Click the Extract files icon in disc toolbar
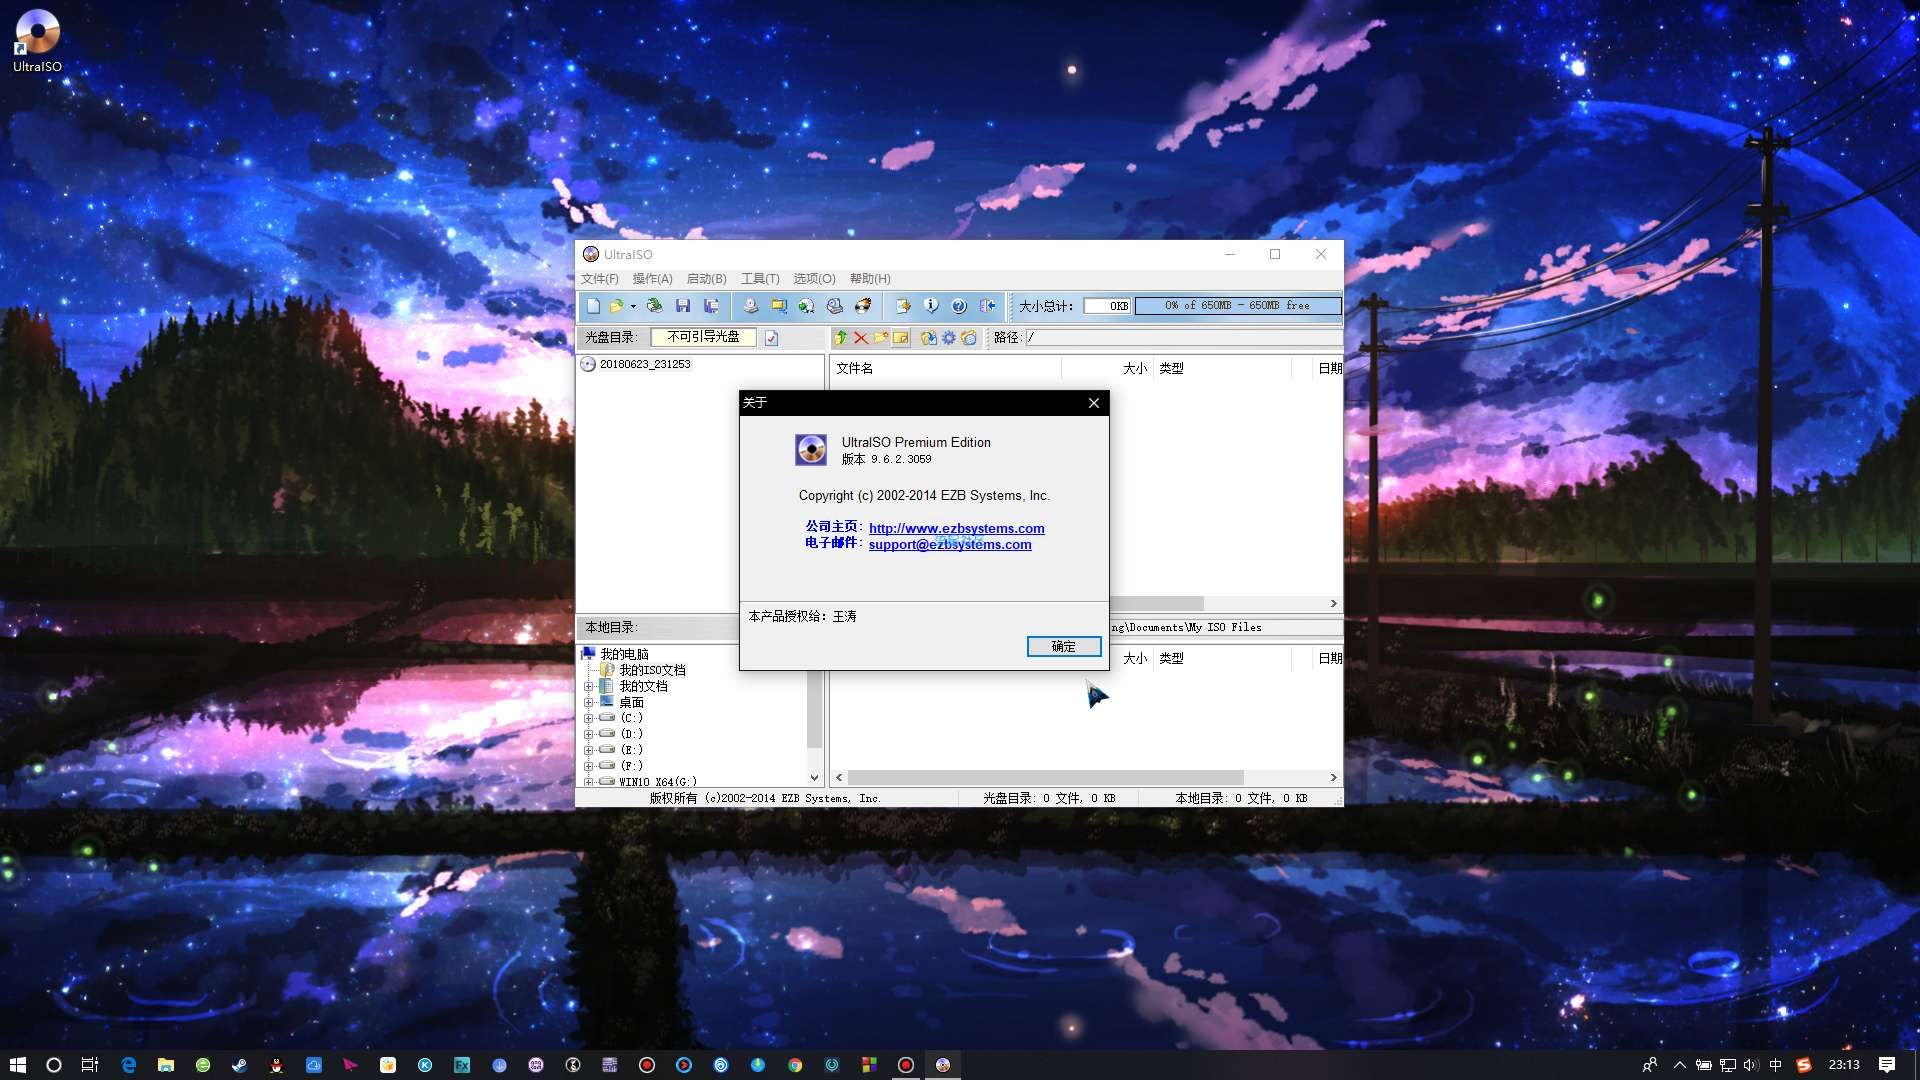The height and width of the screenshot is (1080, 1920). [928, 338]
